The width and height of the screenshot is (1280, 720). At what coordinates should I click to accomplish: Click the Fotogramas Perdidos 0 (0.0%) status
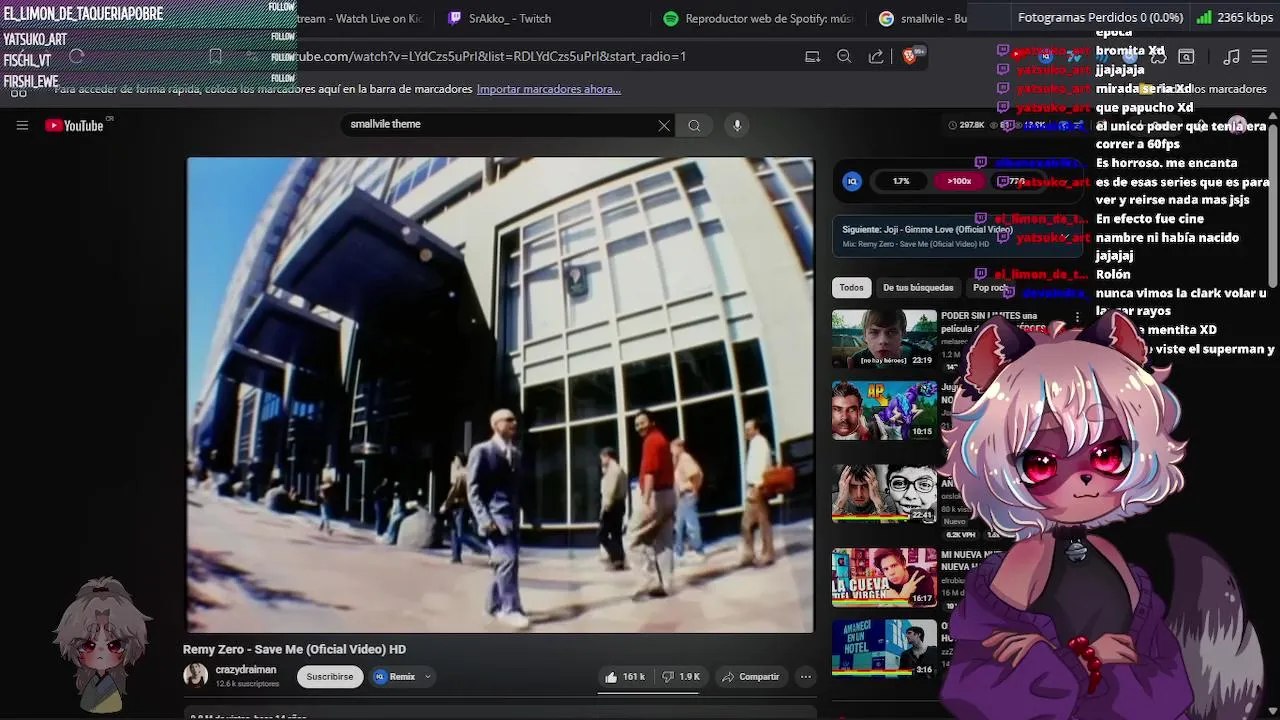pyautogui.click(x=1100, y=17)
